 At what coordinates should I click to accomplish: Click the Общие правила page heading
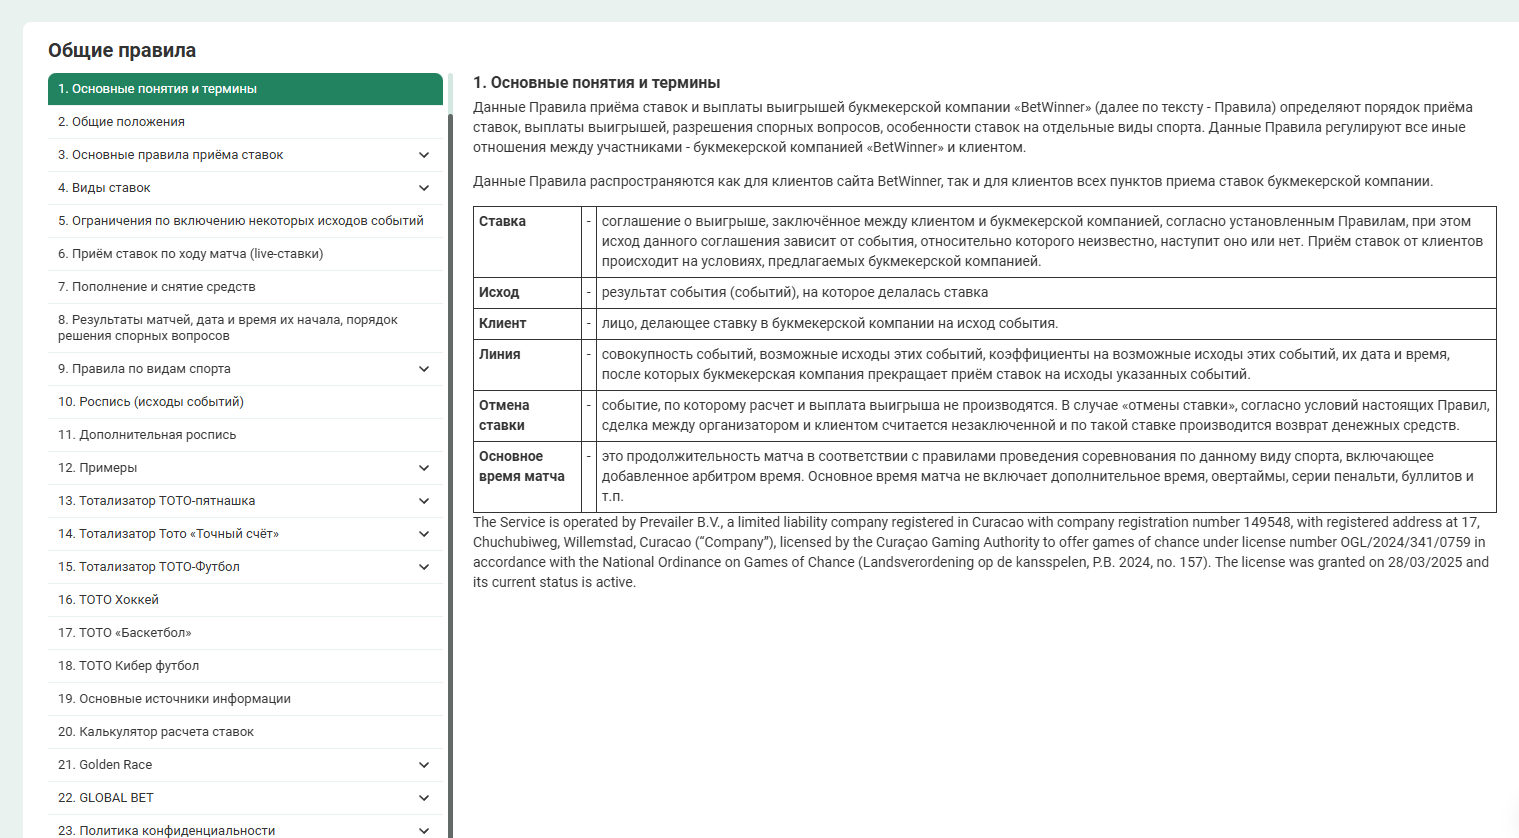click(x=122, y=50)
